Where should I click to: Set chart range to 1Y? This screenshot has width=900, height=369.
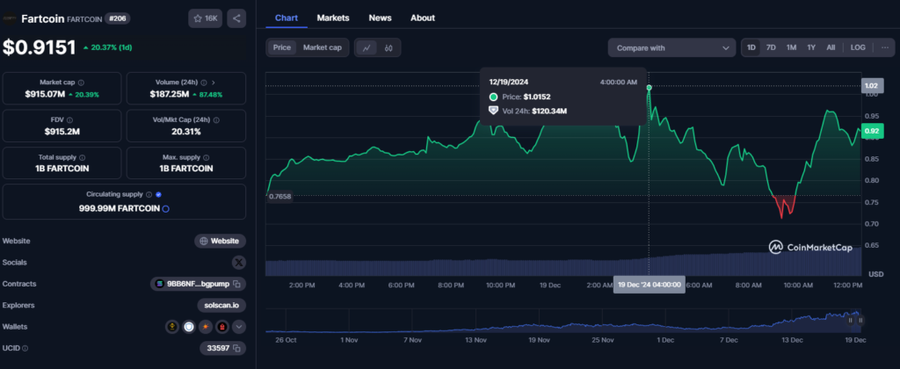[x=811, y=48]
